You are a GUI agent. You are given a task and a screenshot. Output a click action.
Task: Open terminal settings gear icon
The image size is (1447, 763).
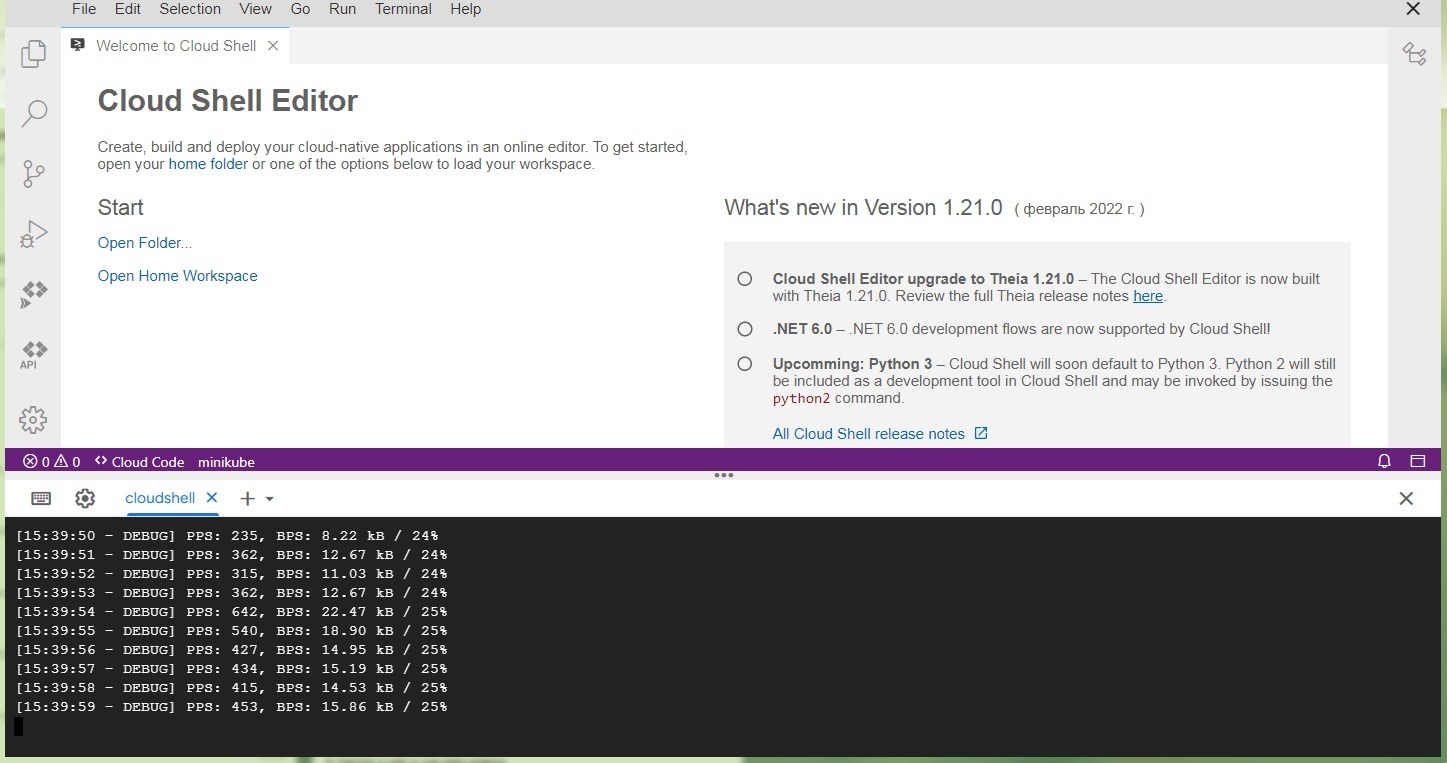point(85,498)
